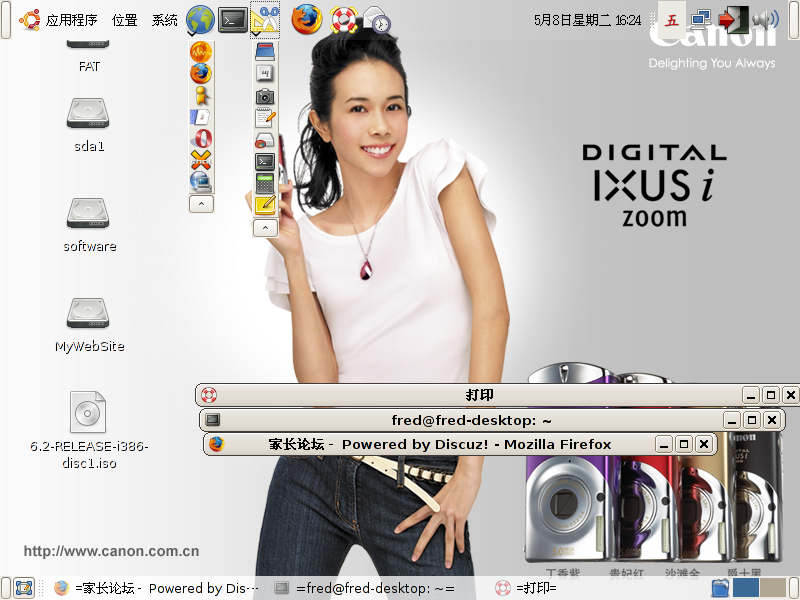Click the blue folder icon in the bottom panel
The image size is (800, 600).
click(720, 588)
